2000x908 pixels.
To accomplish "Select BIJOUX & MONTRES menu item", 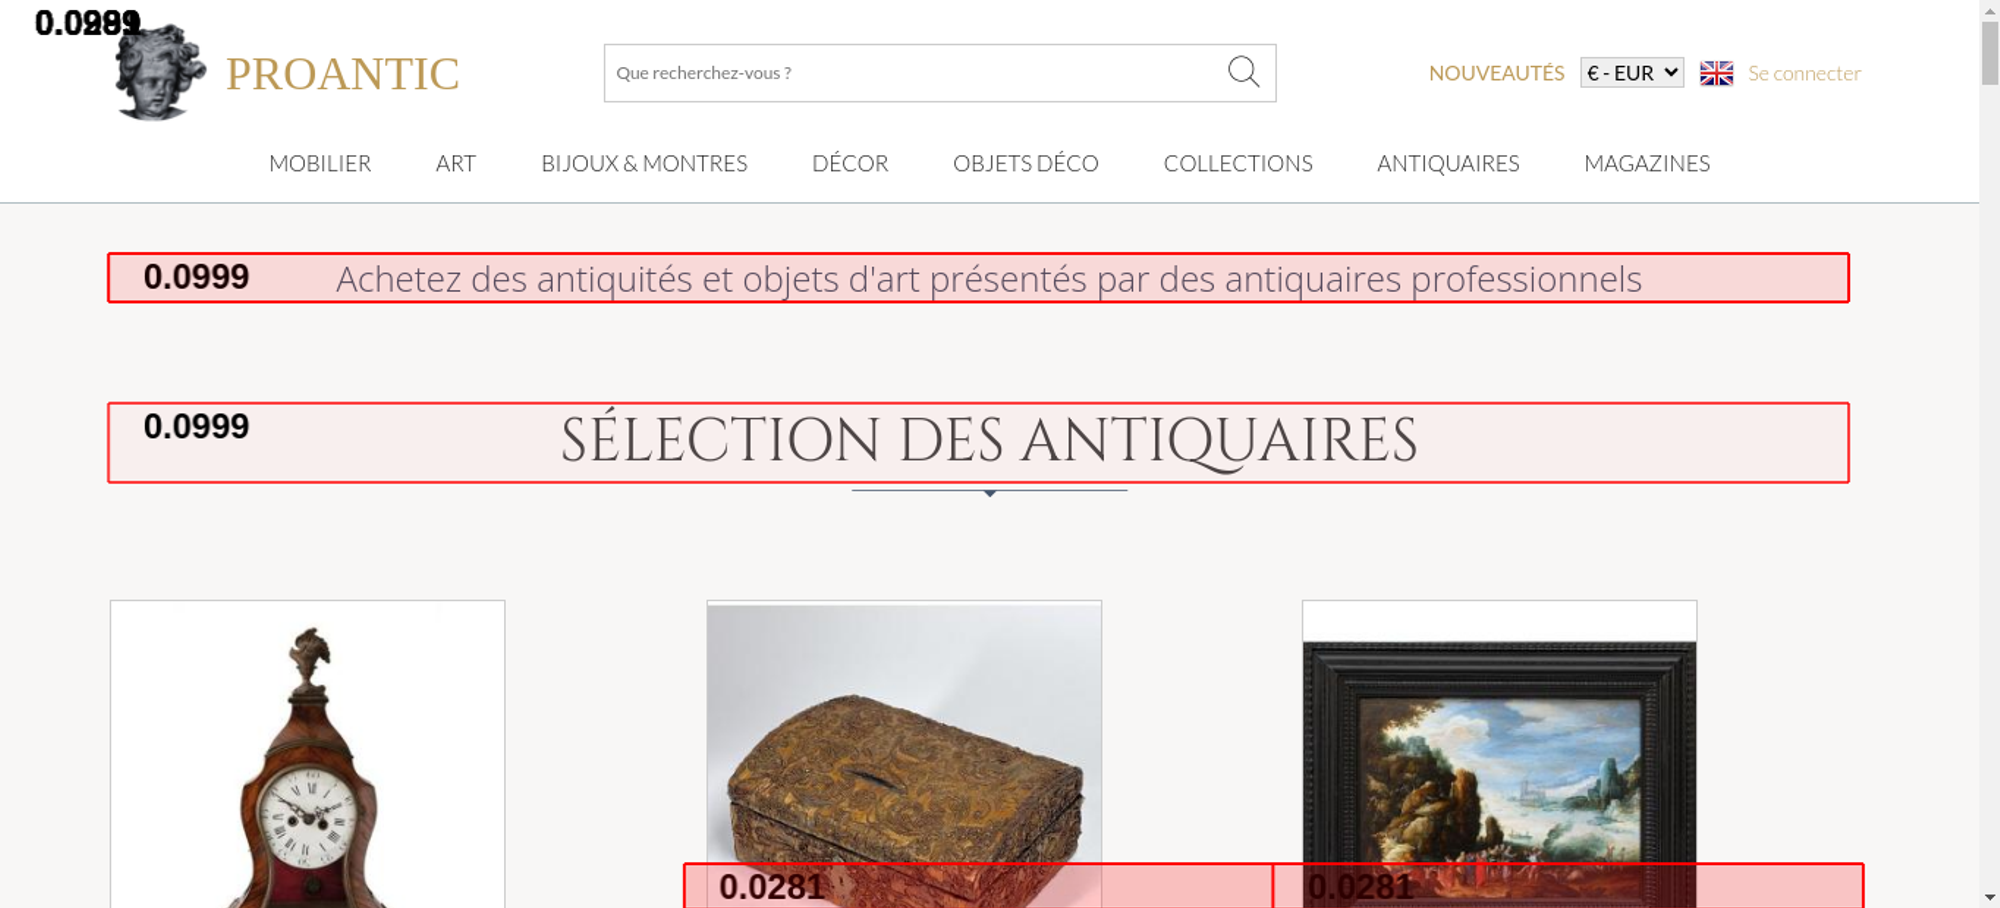I will point(644,163).
